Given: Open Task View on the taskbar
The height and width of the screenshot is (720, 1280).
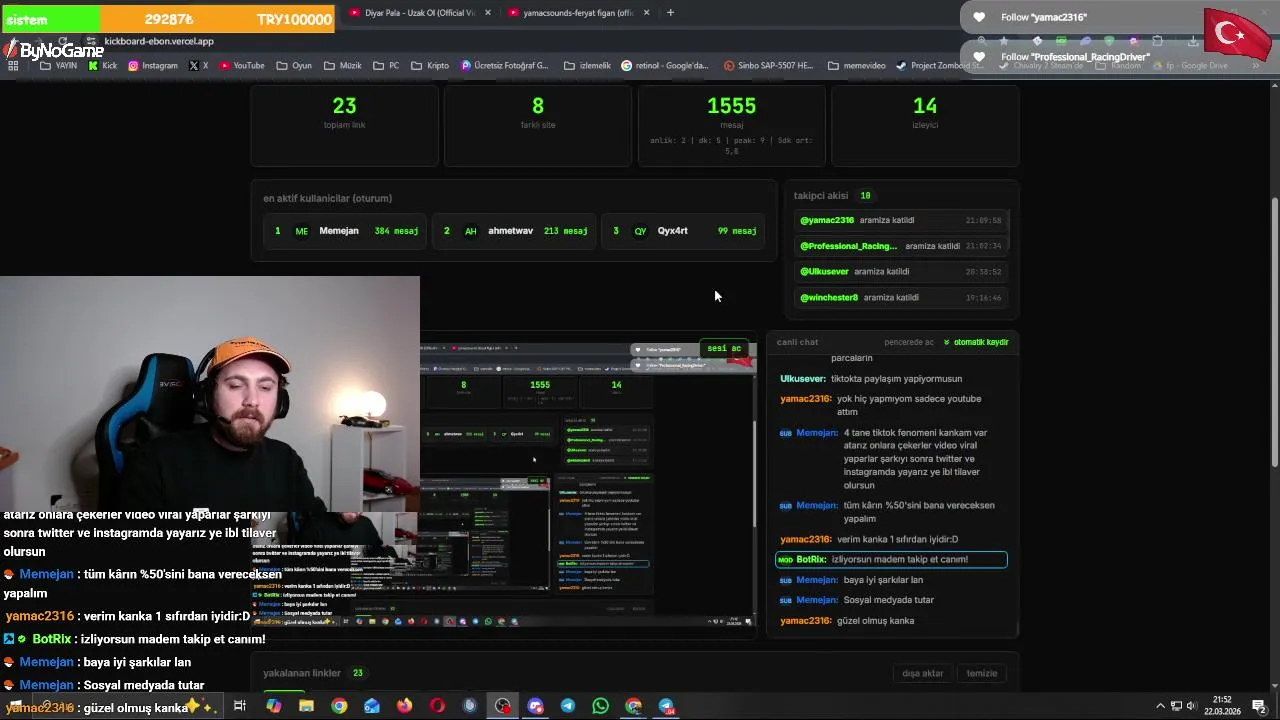Looking at the screenshot, I should tap(240, 706).
